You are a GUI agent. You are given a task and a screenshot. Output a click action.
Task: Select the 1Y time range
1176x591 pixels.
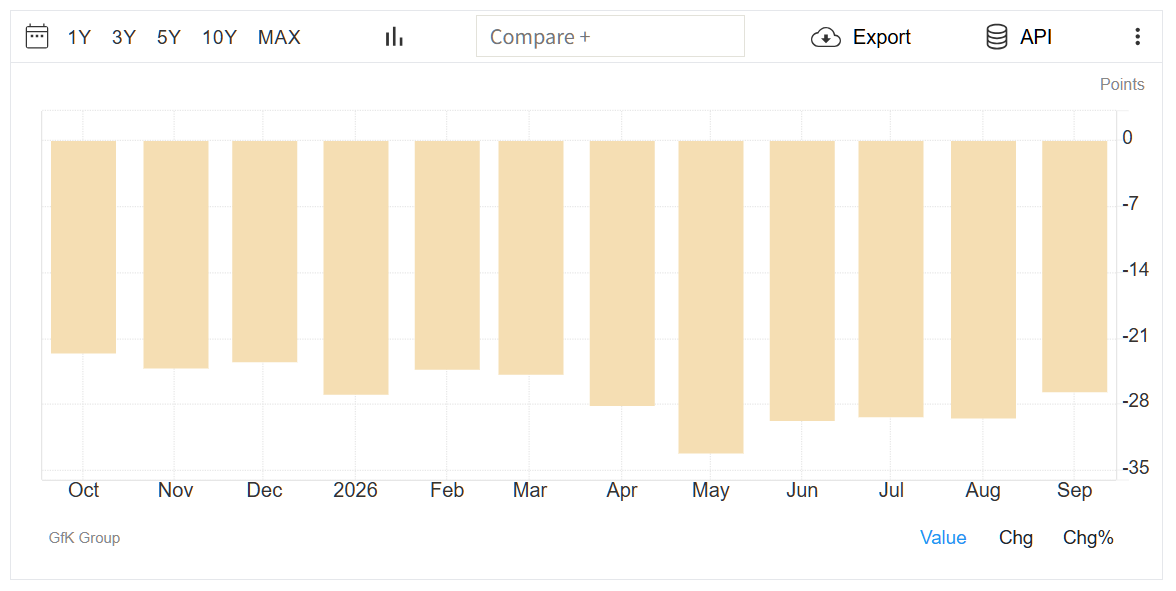pyautogui.click(x=79, y=37)
